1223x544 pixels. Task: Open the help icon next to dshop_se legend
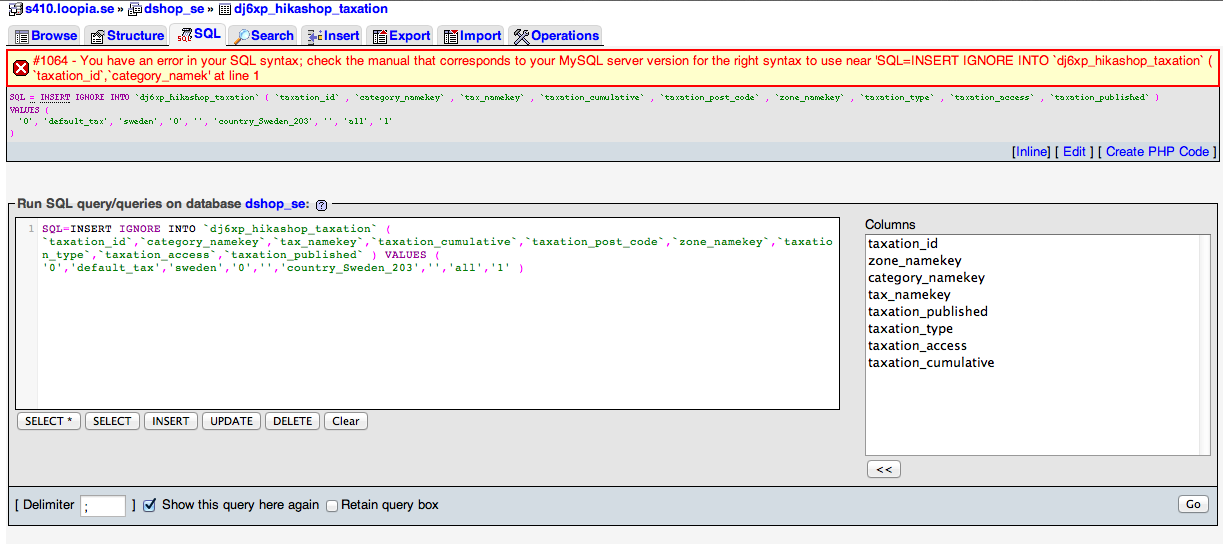click(321, 205)
